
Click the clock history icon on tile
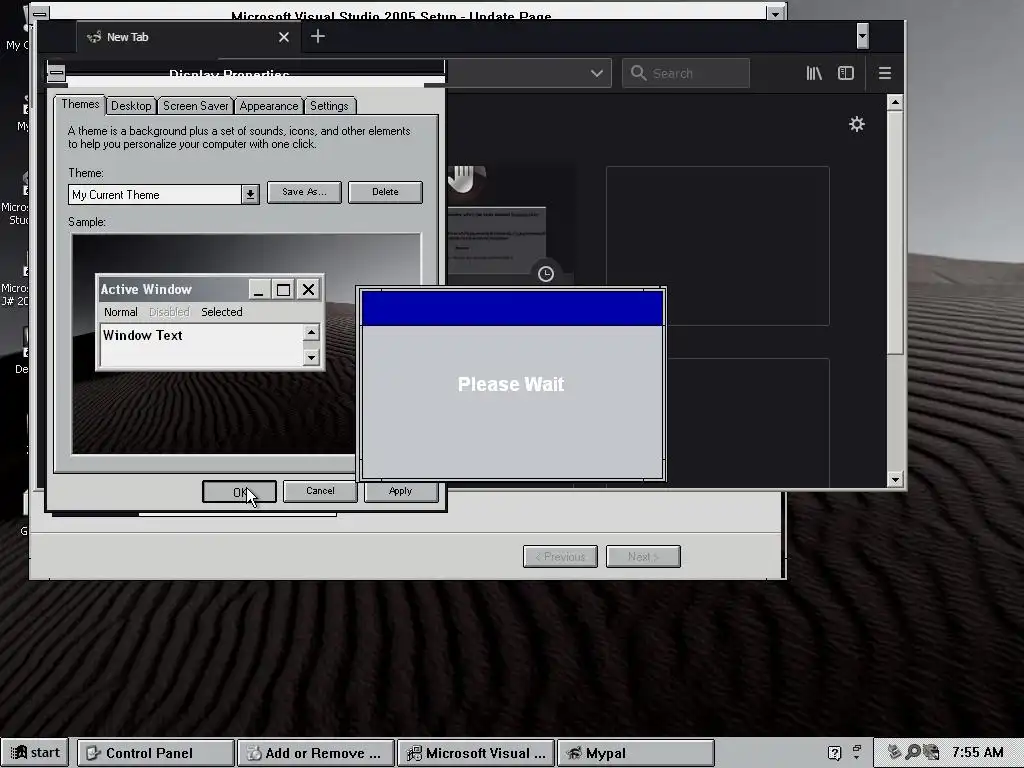point(545,274)
